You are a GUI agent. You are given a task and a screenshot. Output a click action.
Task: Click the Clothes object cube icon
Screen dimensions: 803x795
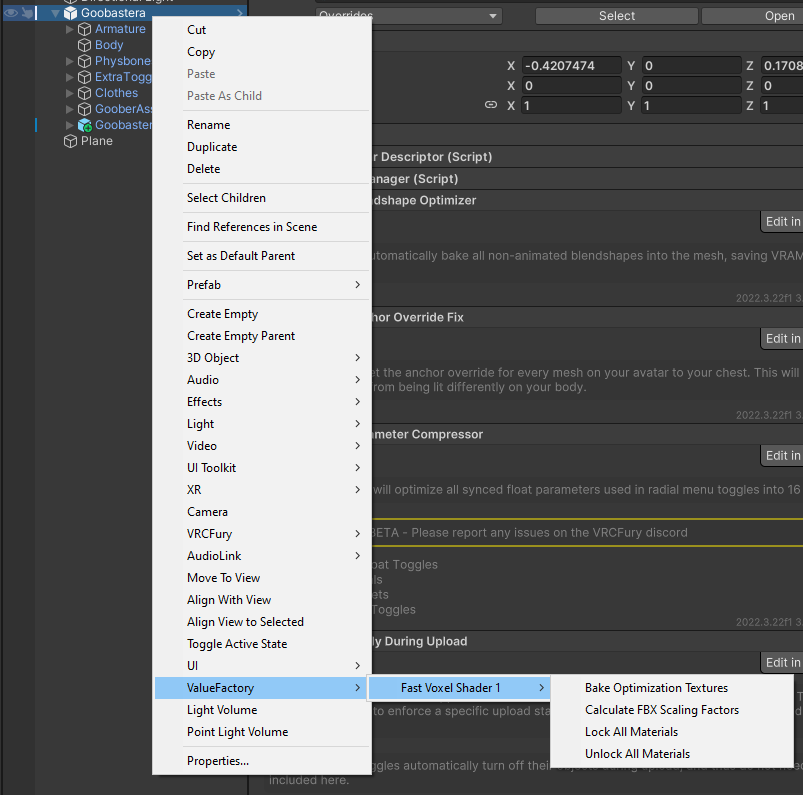point(85,93)
